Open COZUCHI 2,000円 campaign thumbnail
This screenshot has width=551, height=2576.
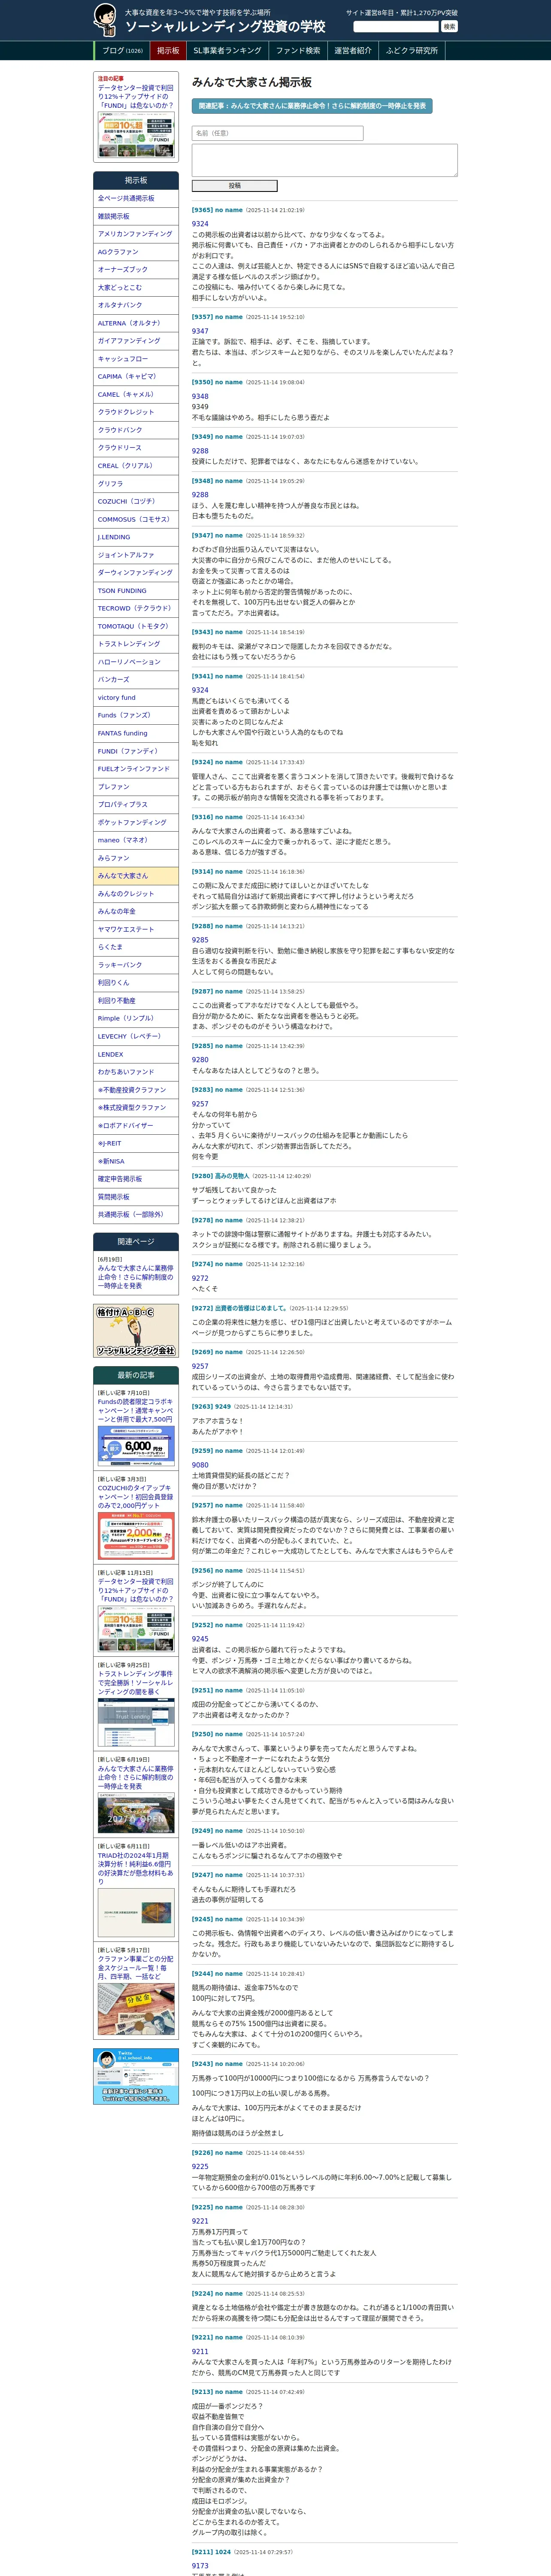tap(136, 1536)
